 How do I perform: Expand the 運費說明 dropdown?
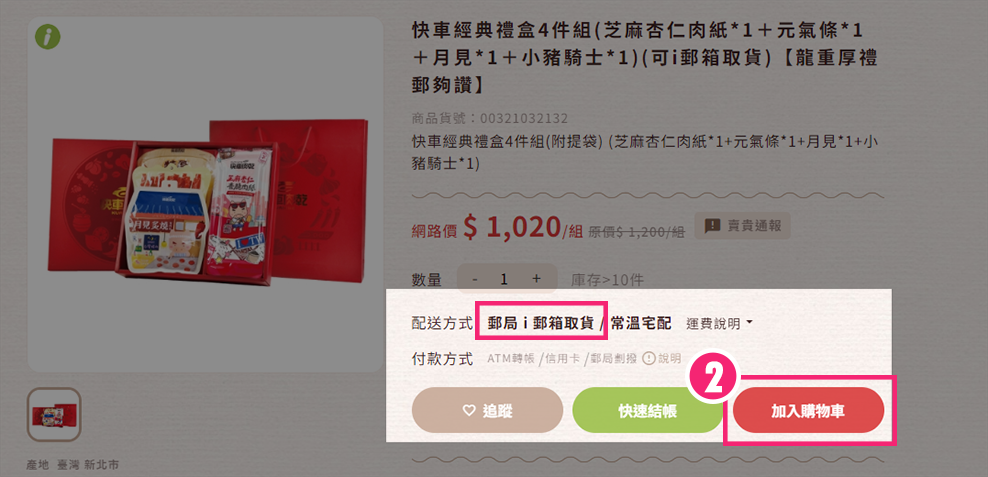click(719, 324)
